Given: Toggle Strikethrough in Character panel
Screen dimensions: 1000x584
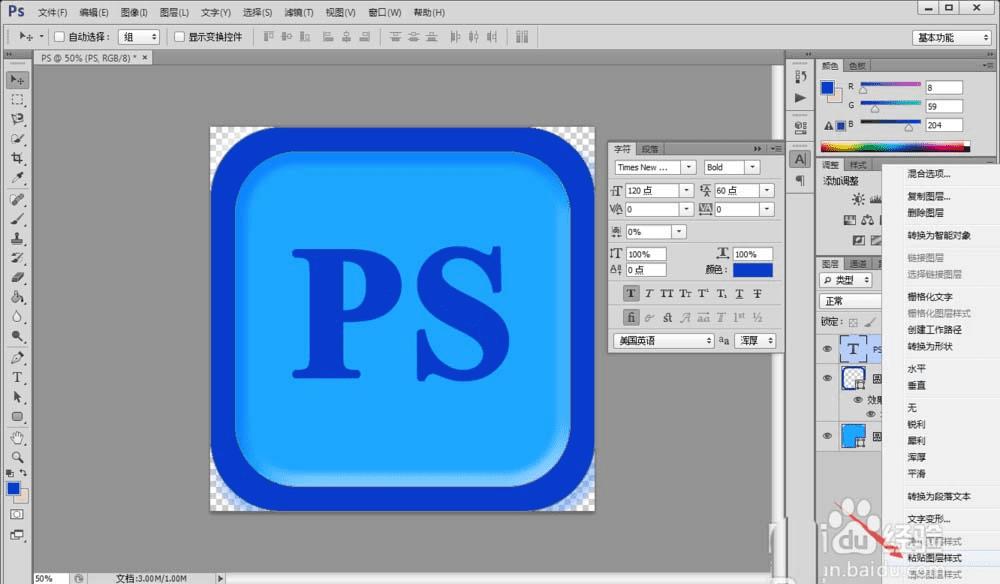Looking at the screenshot, I should point(757,293).
